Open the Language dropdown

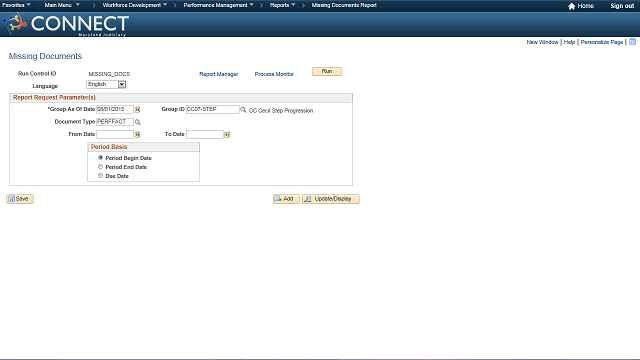point(106,84)
